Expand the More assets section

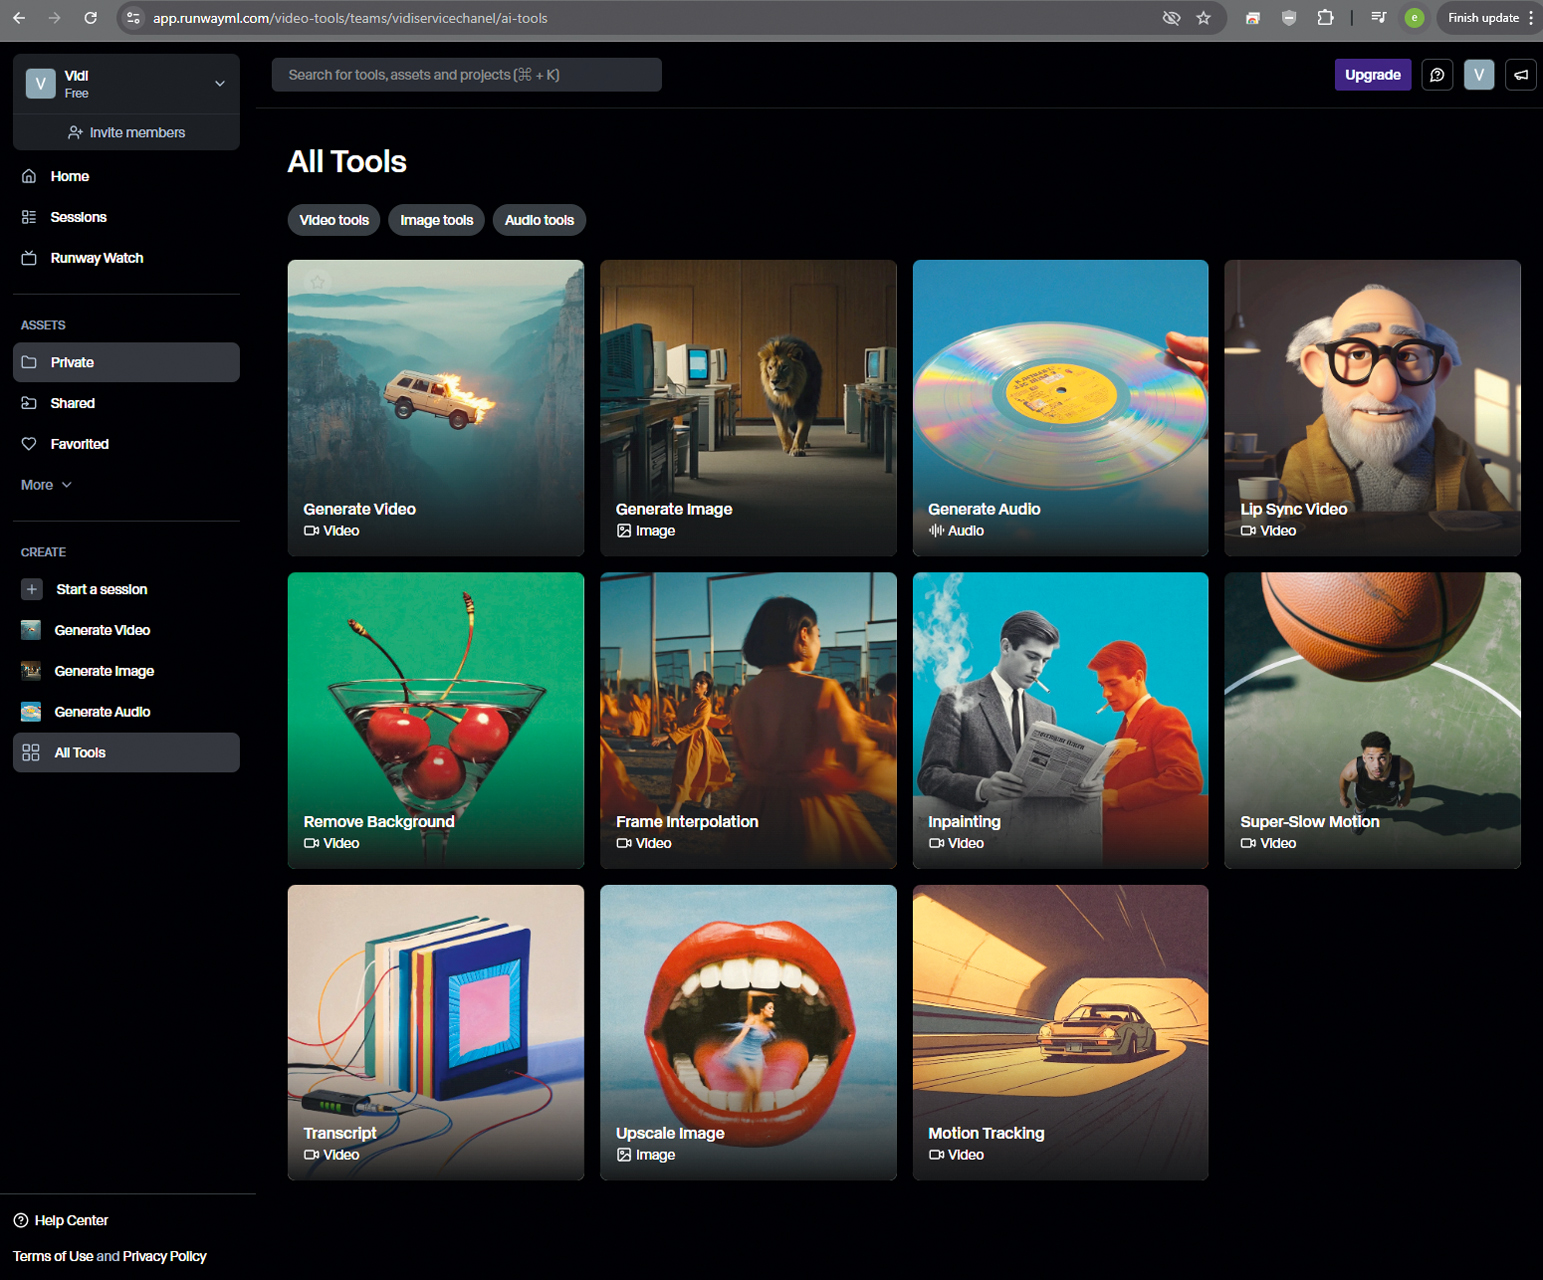(46, 485)
